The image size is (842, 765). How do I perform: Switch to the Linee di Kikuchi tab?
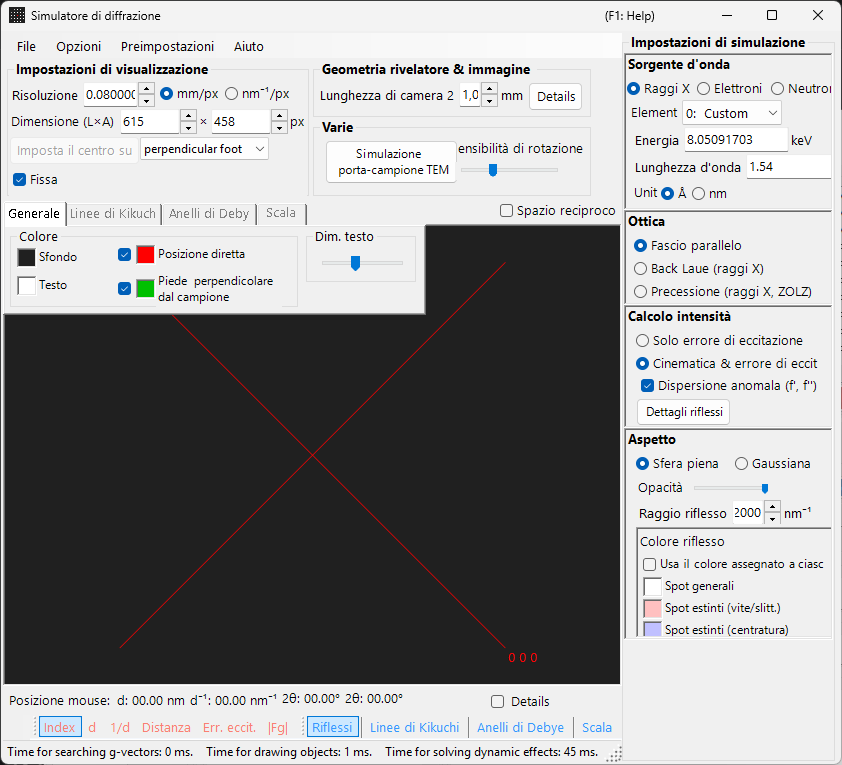click(113, 214)
